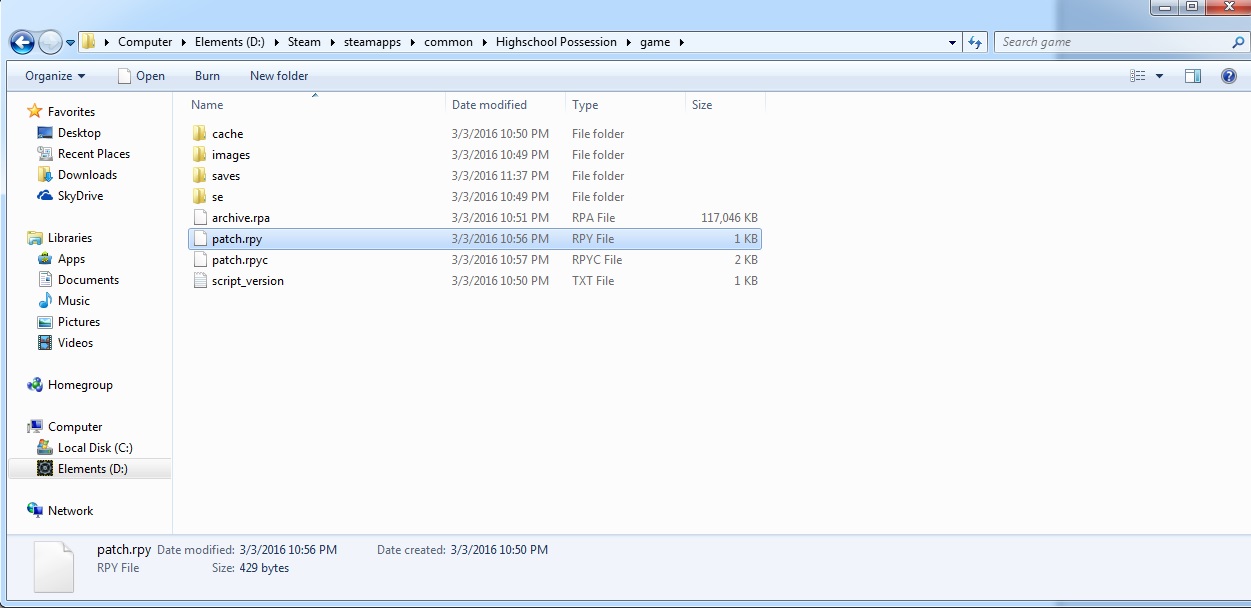Click the Back navigation arrow button

pos(22,42)
